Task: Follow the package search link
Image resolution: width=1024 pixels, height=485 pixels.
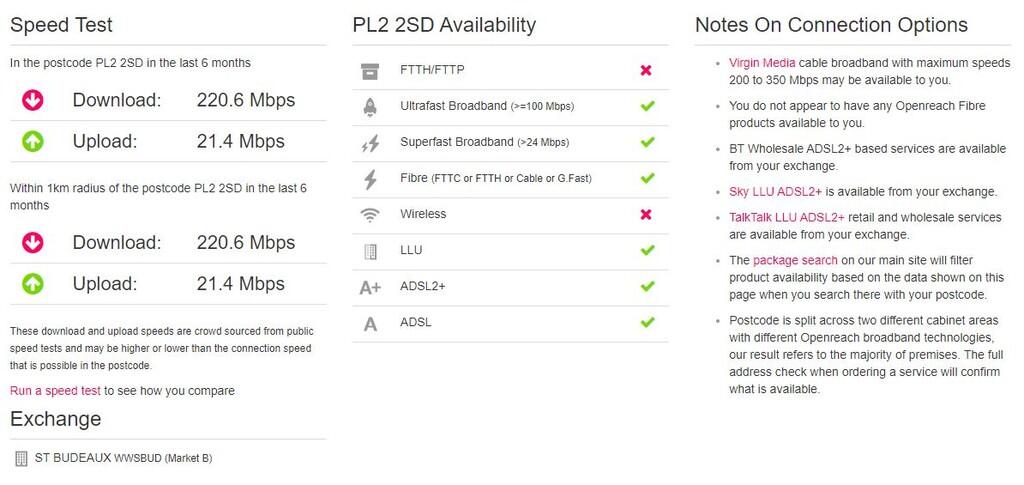Action: [x=795, y=260]
